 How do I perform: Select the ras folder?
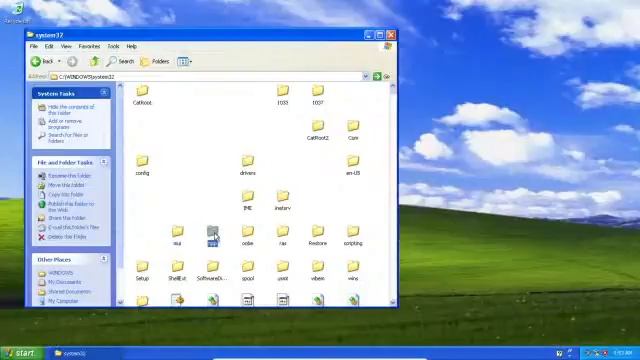pyautogui.click(x=282, y=235)
